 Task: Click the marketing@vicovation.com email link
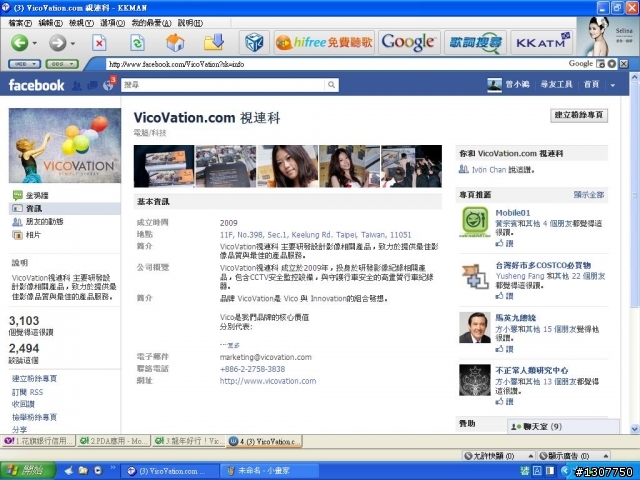click(266, 357)
